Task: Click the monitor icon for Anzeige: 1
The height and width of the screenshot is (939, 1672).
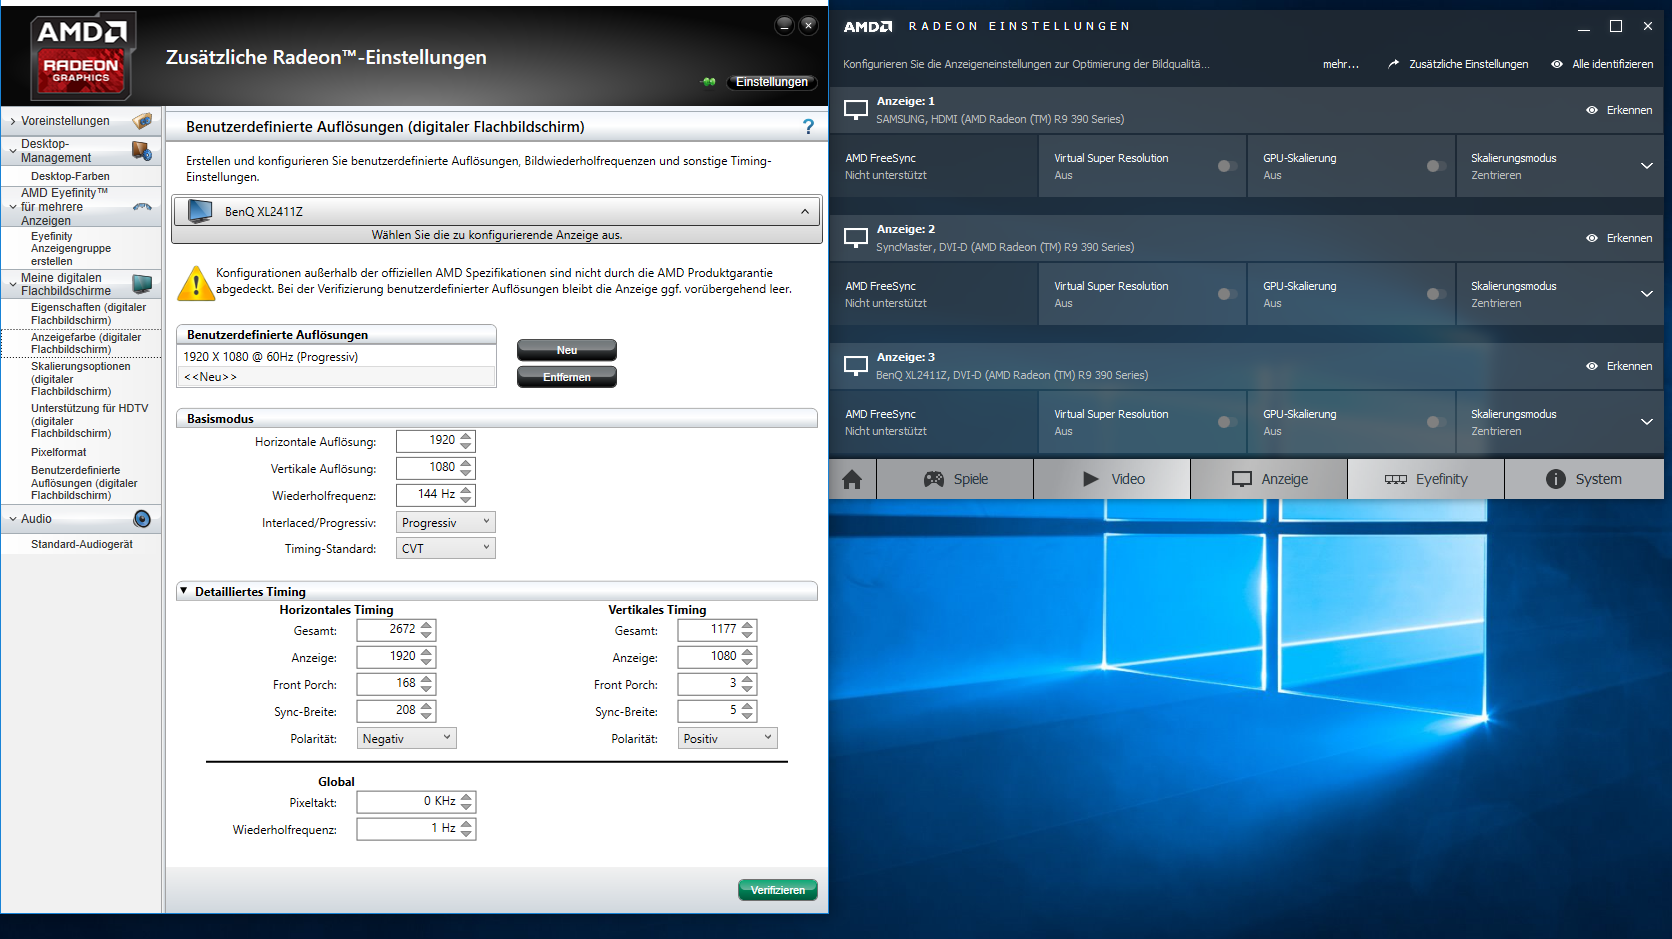Action: point(856,109)
